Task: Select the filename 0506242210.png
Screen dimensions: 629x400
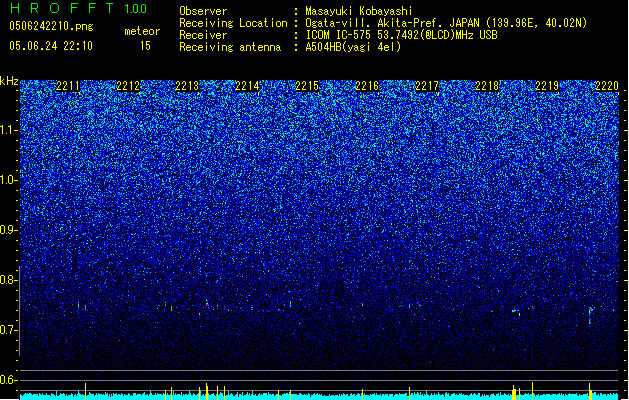Action: coord(51,26)
